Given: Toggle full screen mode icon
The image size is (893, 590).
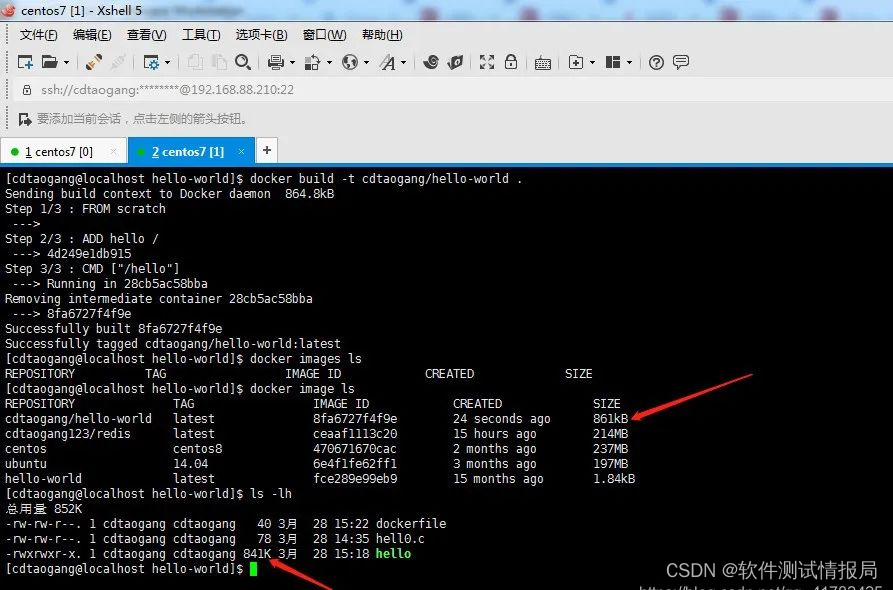Looking at the screenshot, I should click(x=487, y=62).
